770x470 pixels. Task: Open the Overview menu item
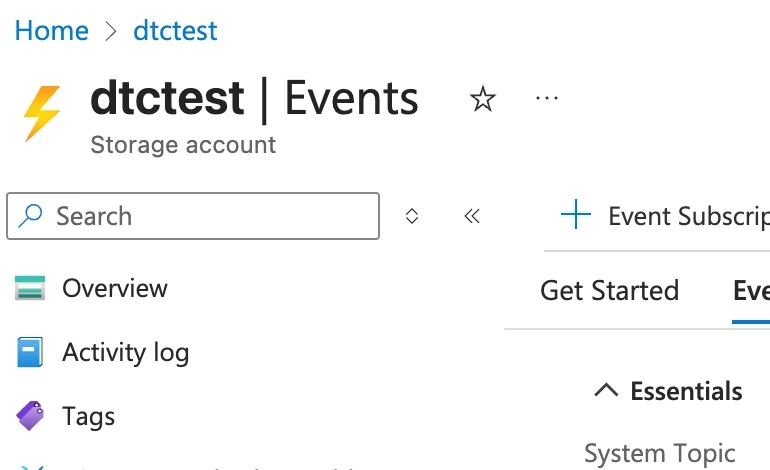(x=114, y=289)
